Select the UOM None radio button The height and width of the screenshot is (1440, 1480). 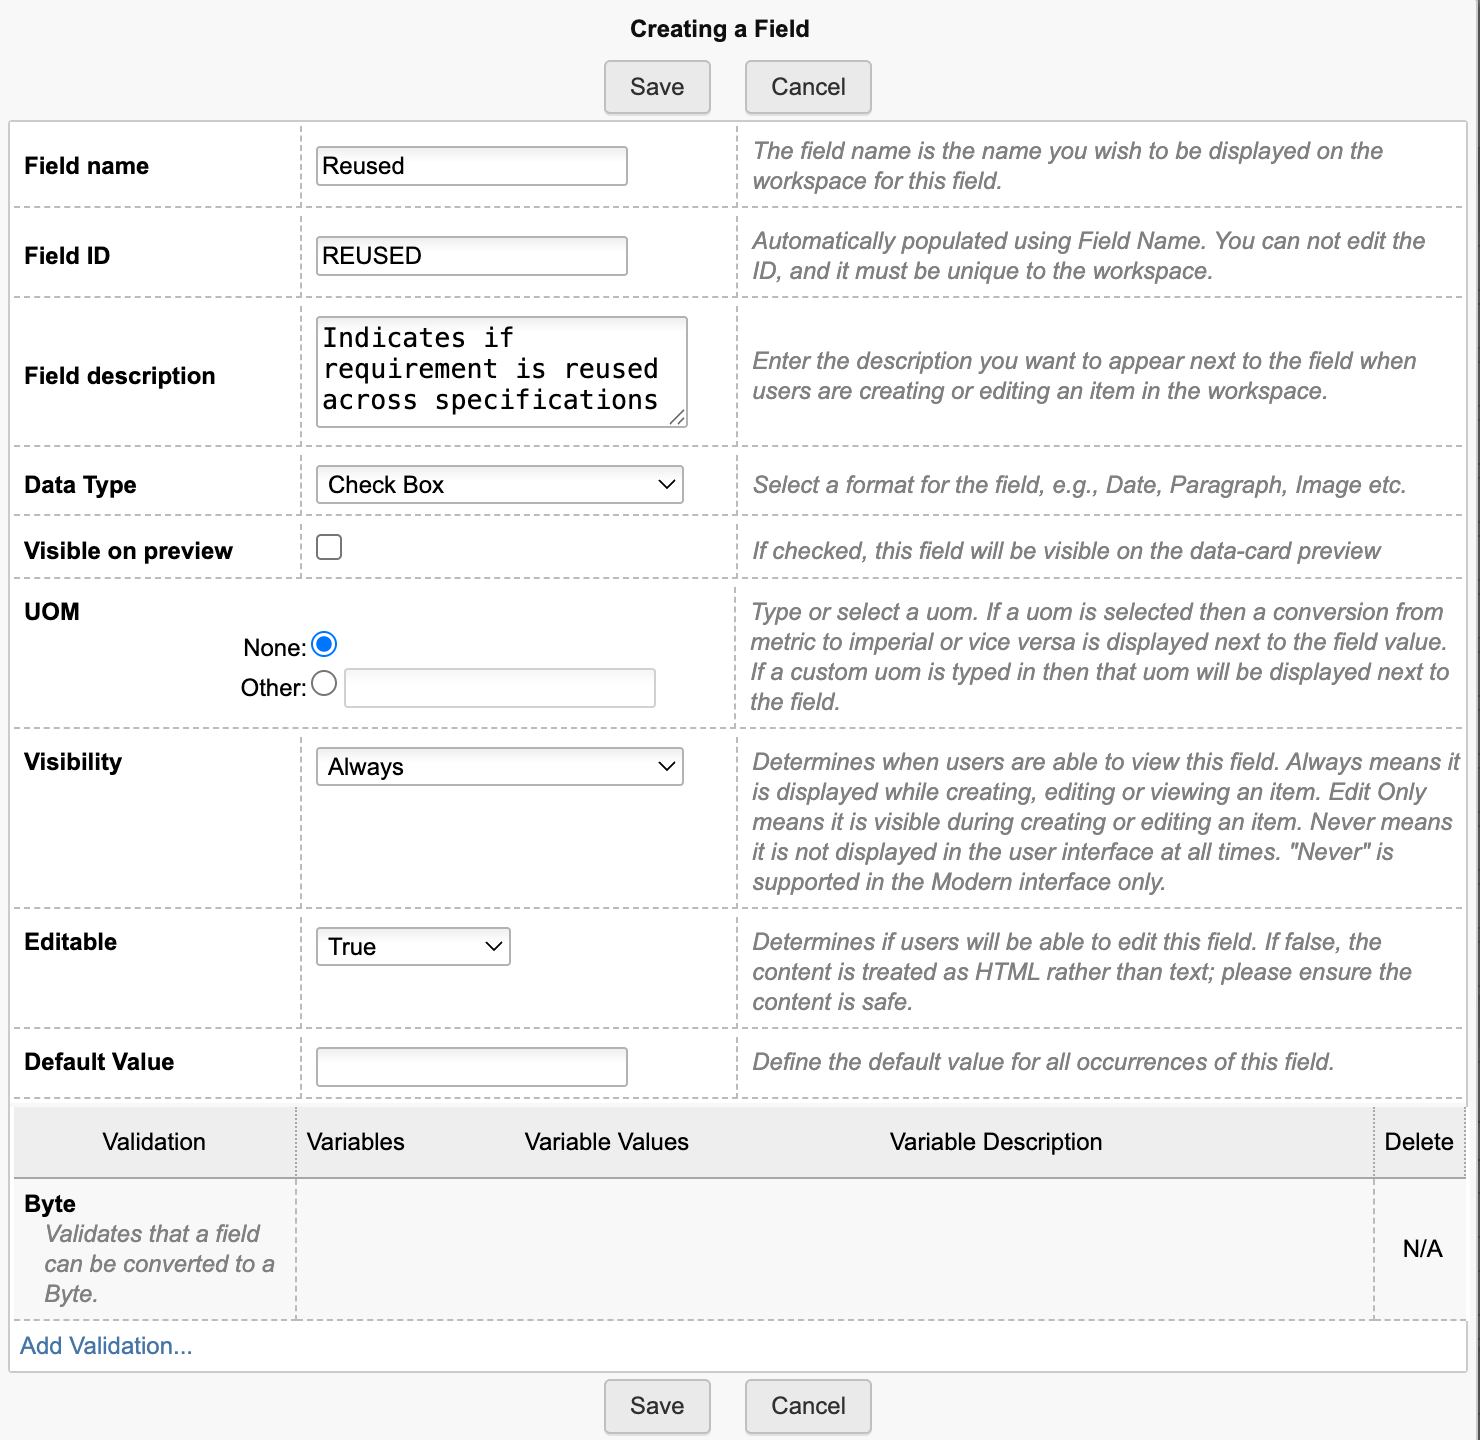(x=324, y=645)
